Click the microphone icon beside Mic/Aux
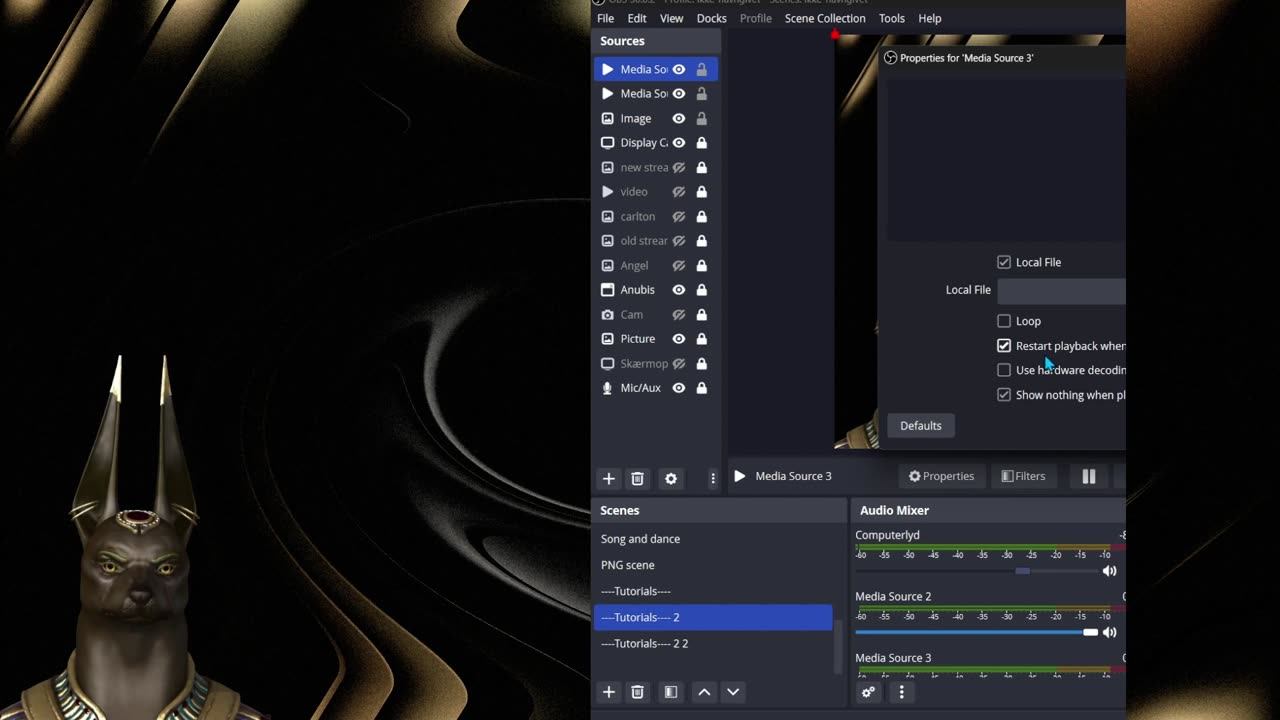Viewport: 1280px width, 720px height. (x=607, y=388)
